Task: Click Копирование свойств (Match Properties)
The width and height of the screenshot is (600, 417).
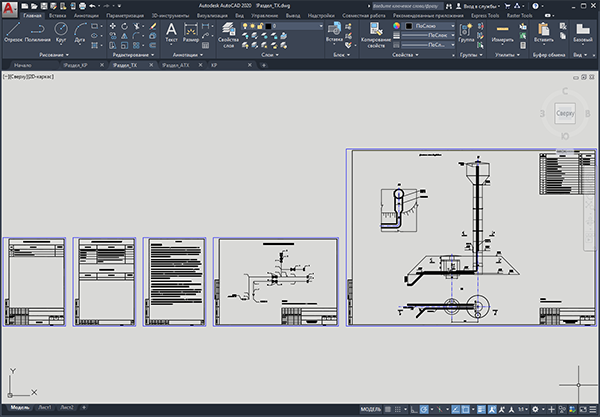Action: click(x=376, y=35)
